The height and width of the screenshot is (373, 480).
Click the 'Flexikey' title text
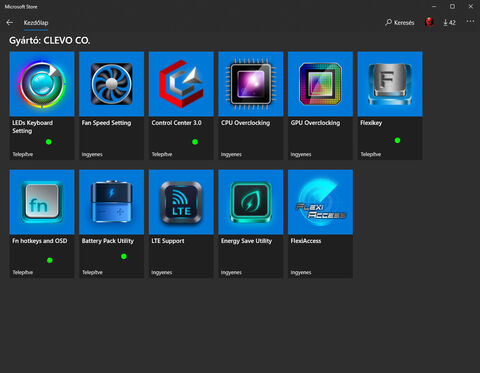(371, 123)
